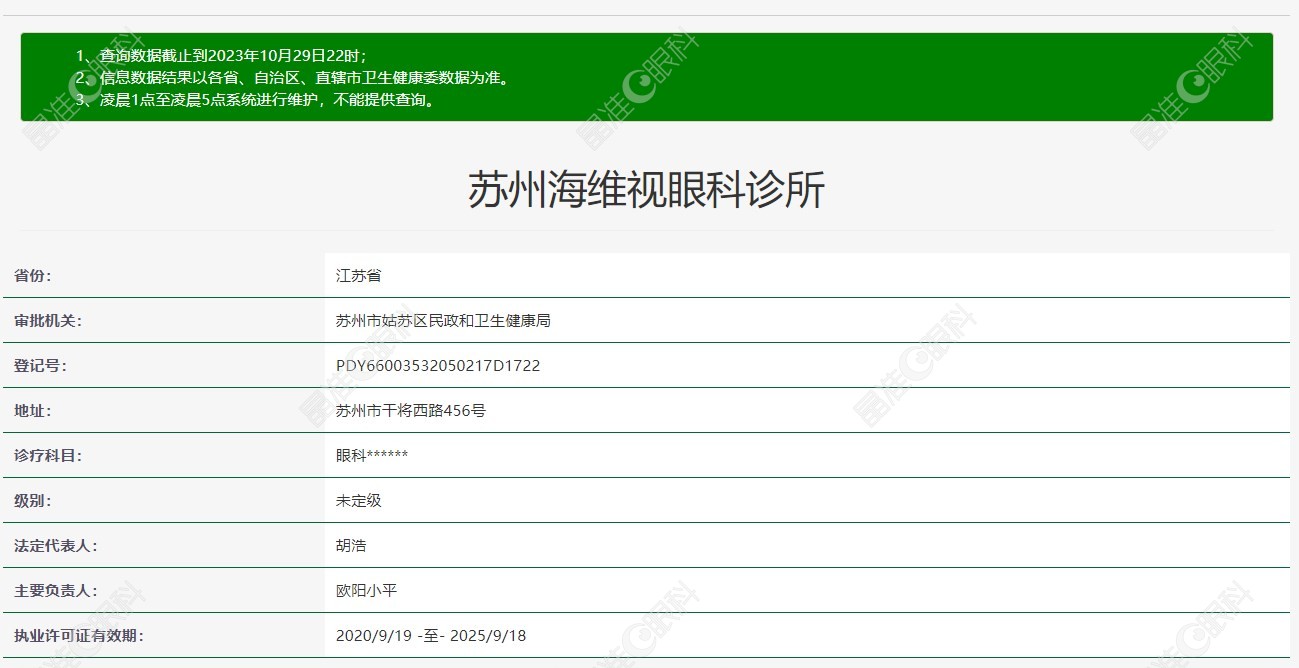Click the 法定代表人 field label
Viewport: 1299px width, 668px height.
tap(55, 545)
